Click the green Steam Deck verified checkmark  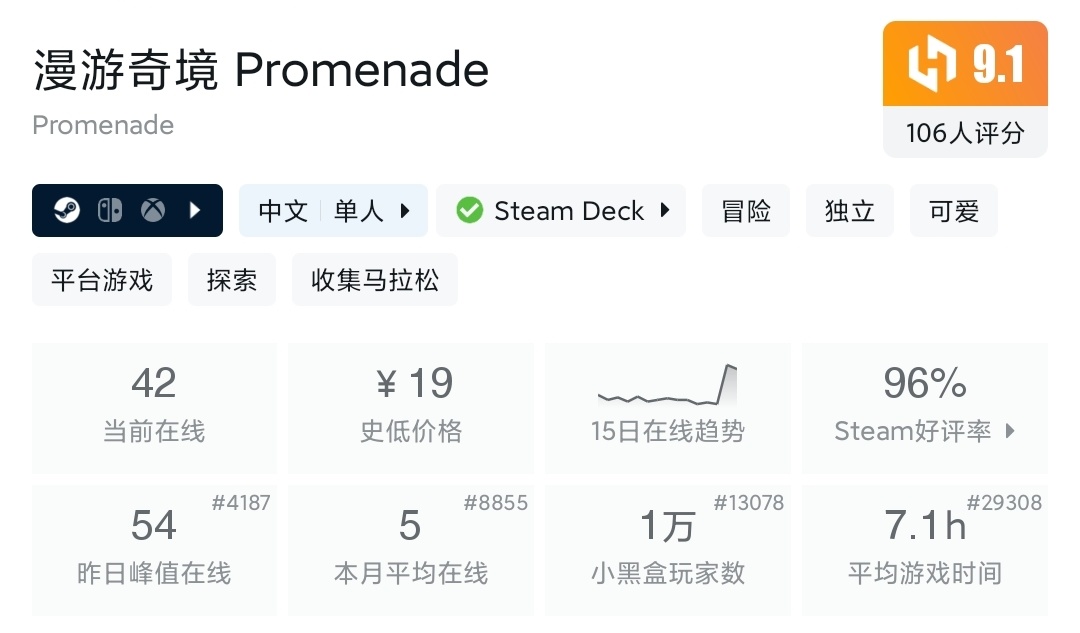click(469, 211)
